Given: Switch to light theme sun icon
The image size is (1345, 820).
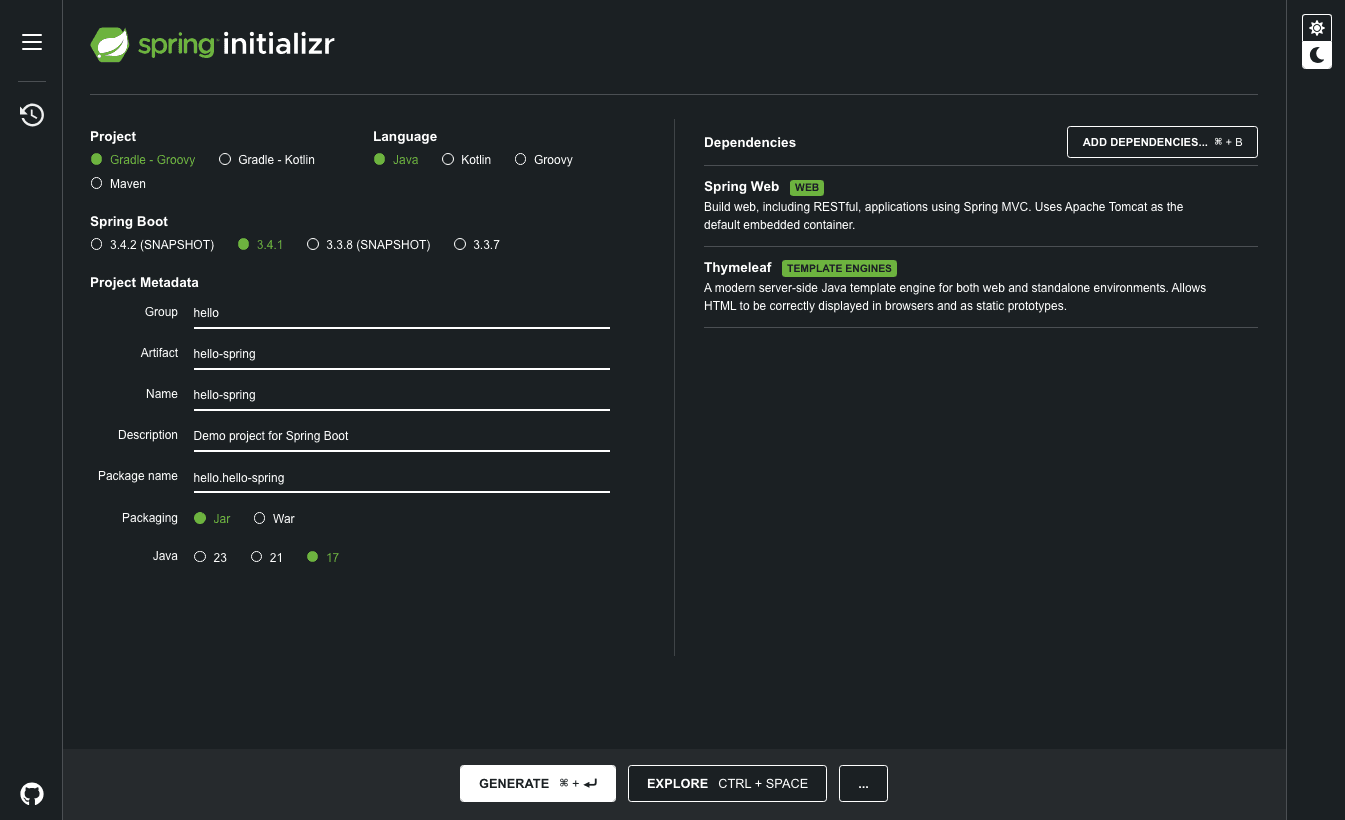Looking at the screenshot, I should [x=1317, y=28].
